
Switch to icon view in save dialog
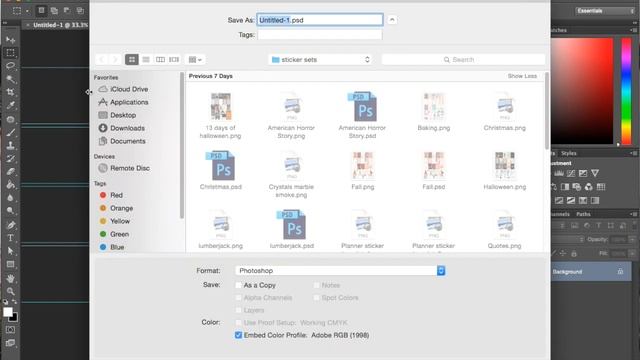pyautogui.click(x=132, y=60)
